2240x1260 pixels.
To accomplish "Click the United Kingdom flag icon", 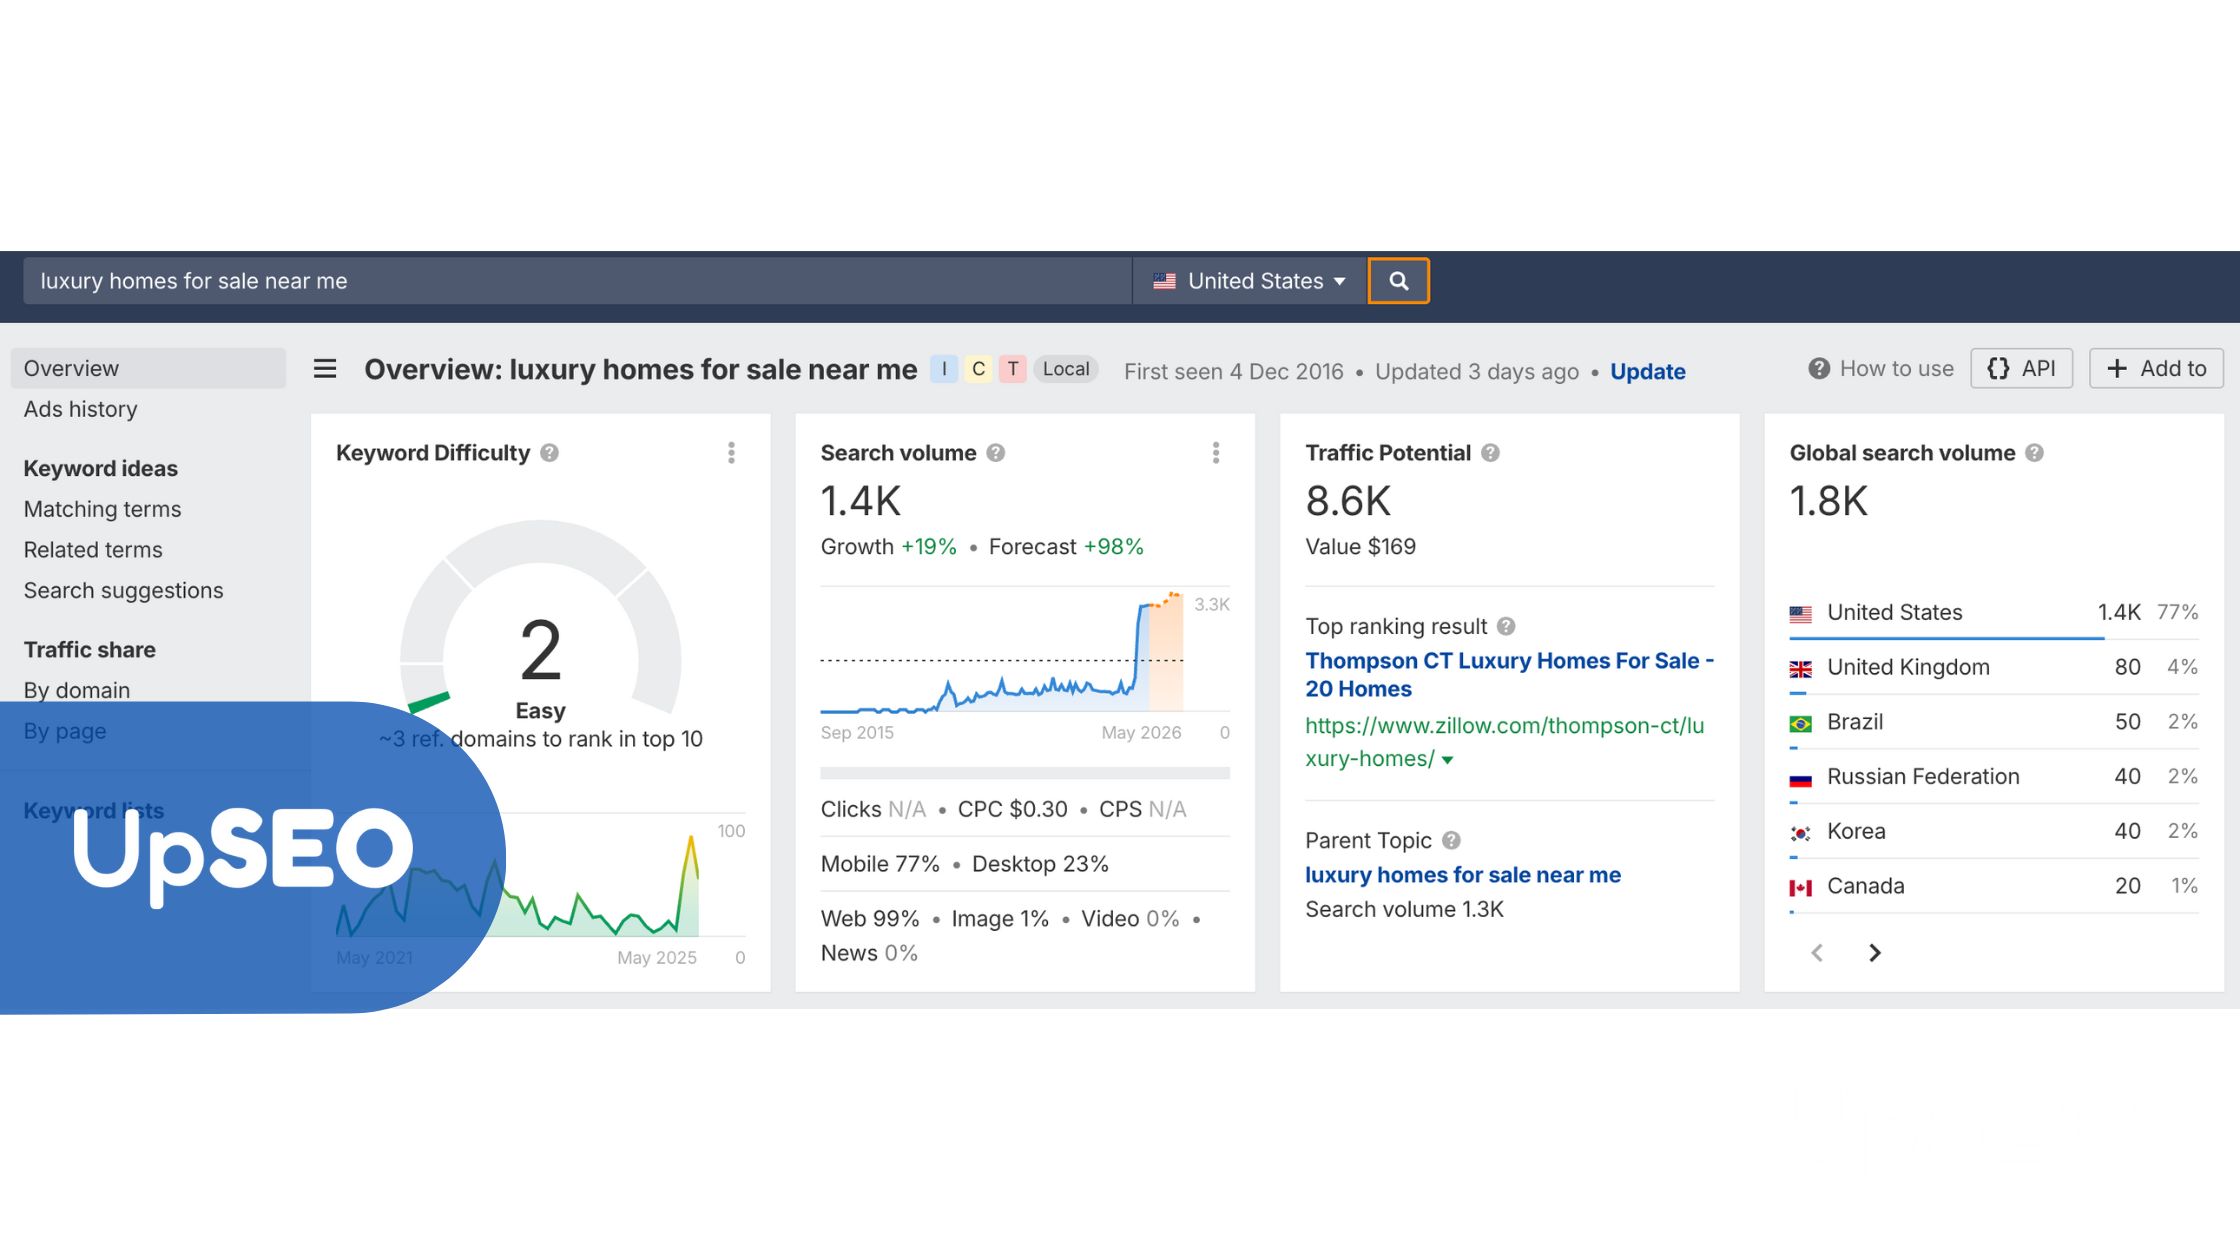I will coord(1800,669).
